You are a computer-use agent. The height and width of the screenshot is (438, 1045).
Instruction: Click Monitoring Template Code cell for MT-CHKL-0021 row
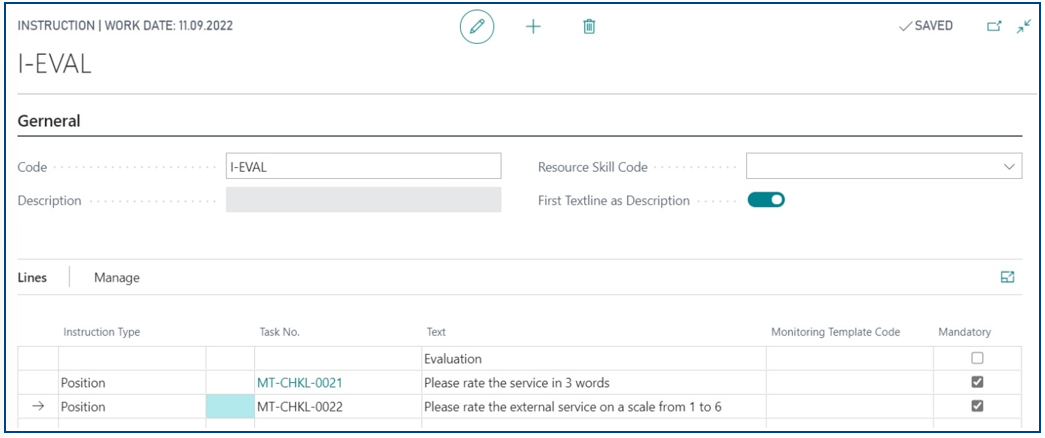pyautogui.click(x=849, y=383)
